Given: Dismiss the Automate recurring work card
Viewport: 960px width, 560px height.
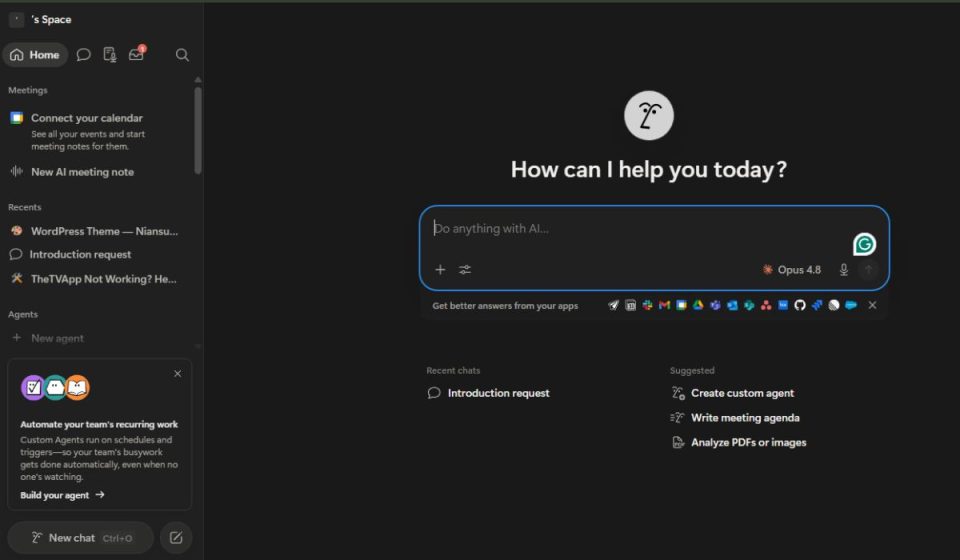Looking at the screenshot, I should [178, 373].
